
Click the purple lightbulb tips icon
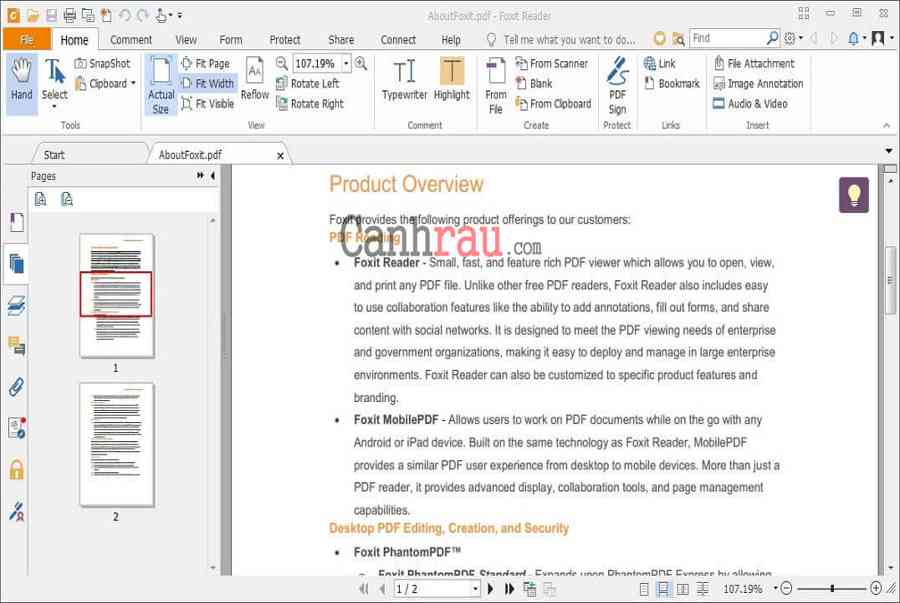coord(854,195)
